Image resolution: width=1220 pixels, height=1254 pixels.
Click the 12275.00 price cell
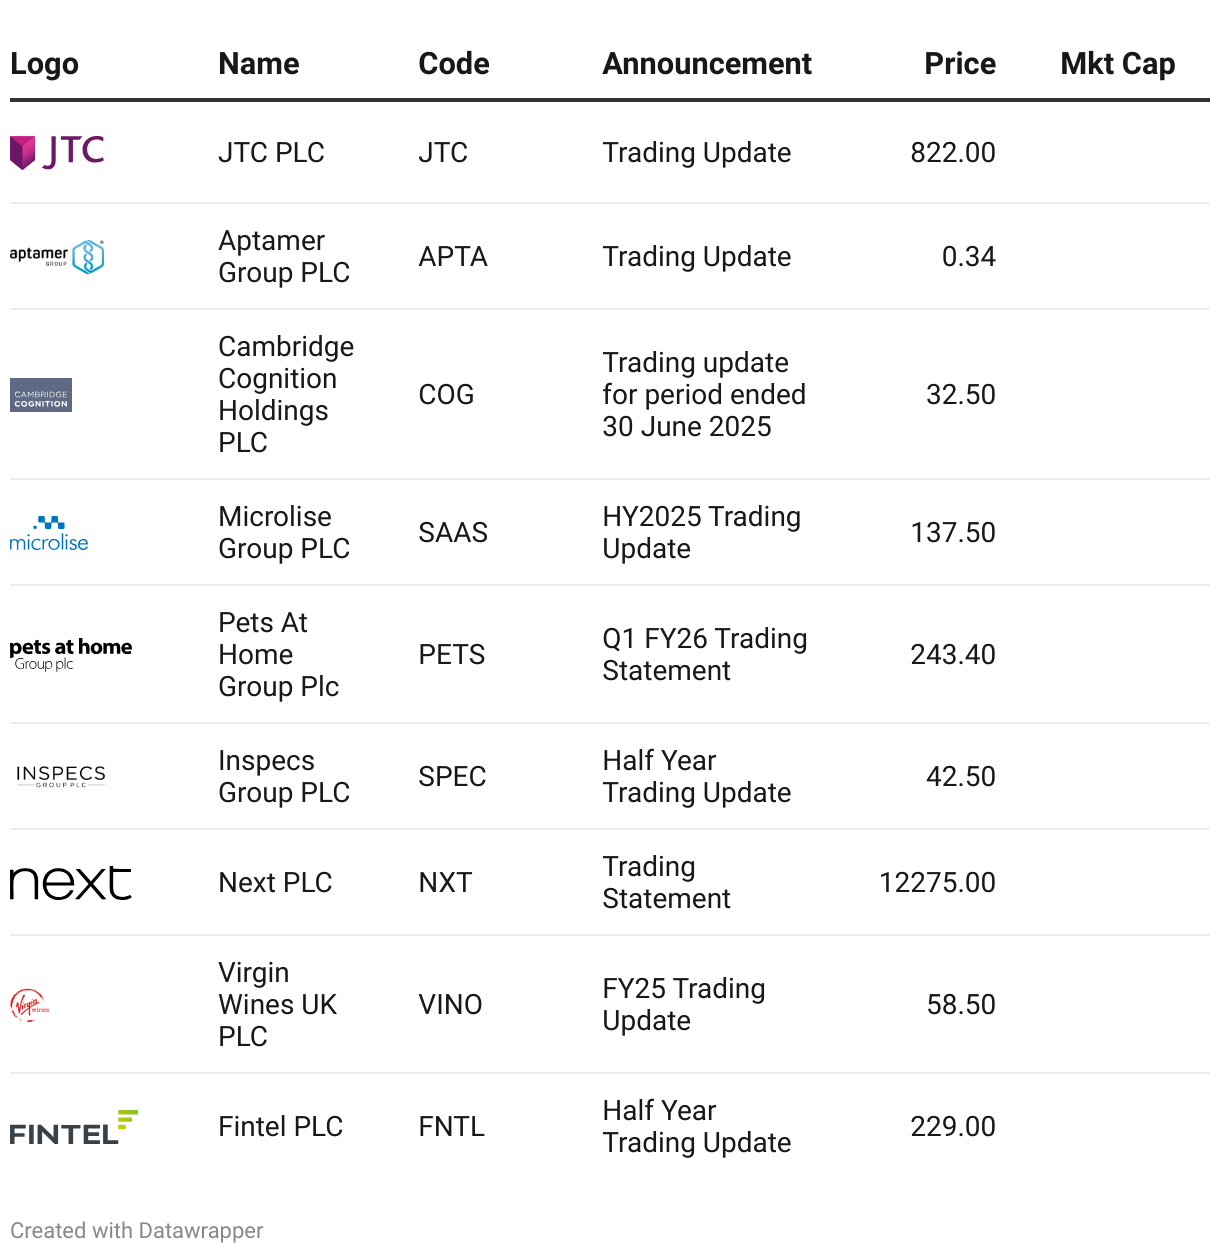(937, 883)
